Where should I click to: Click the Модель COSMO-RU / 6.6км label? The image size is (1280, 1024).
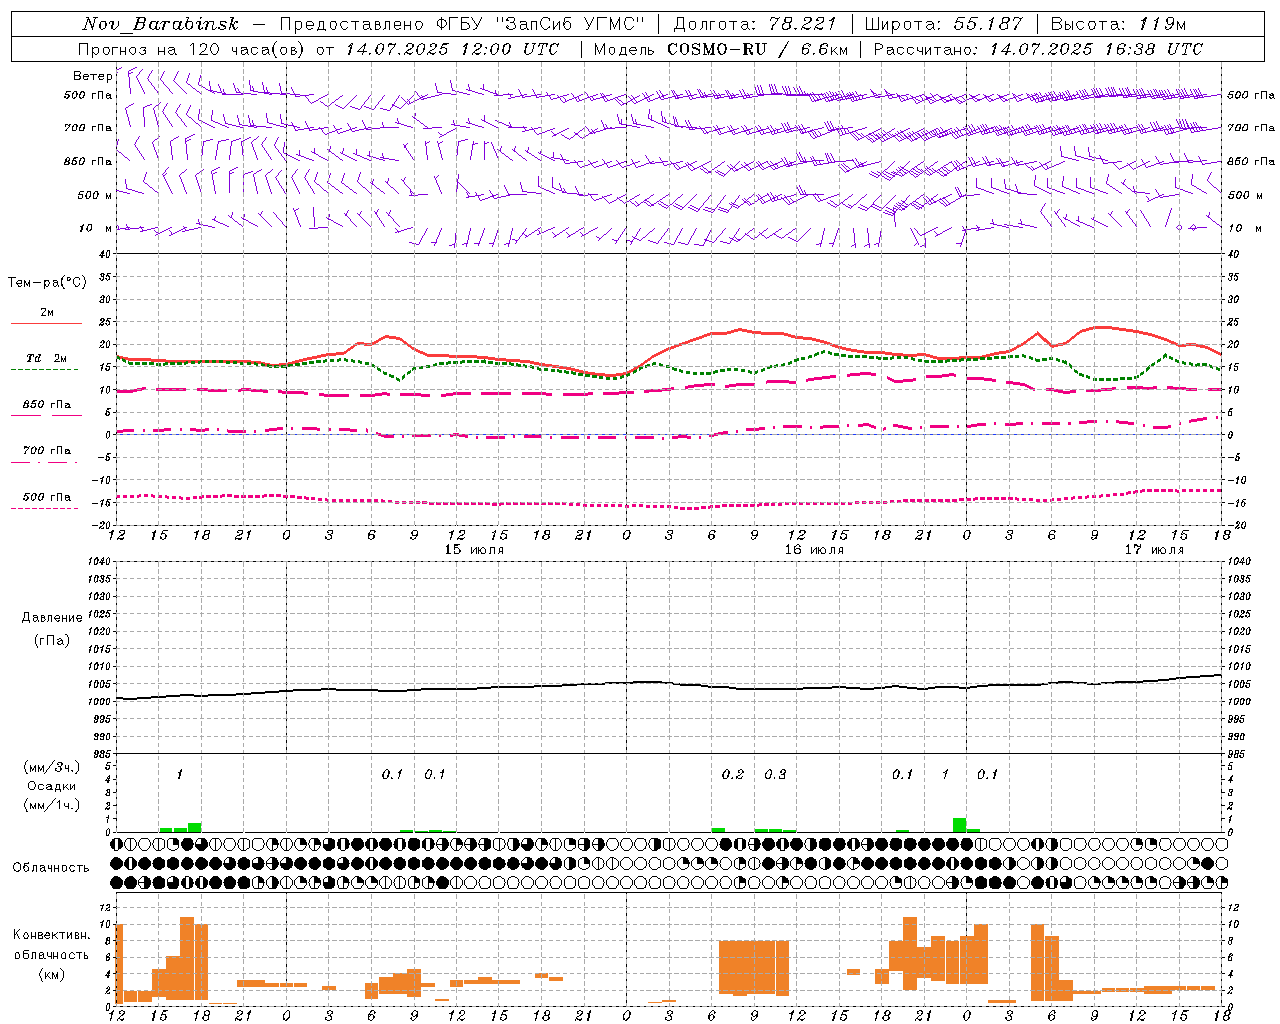(721, 49)
